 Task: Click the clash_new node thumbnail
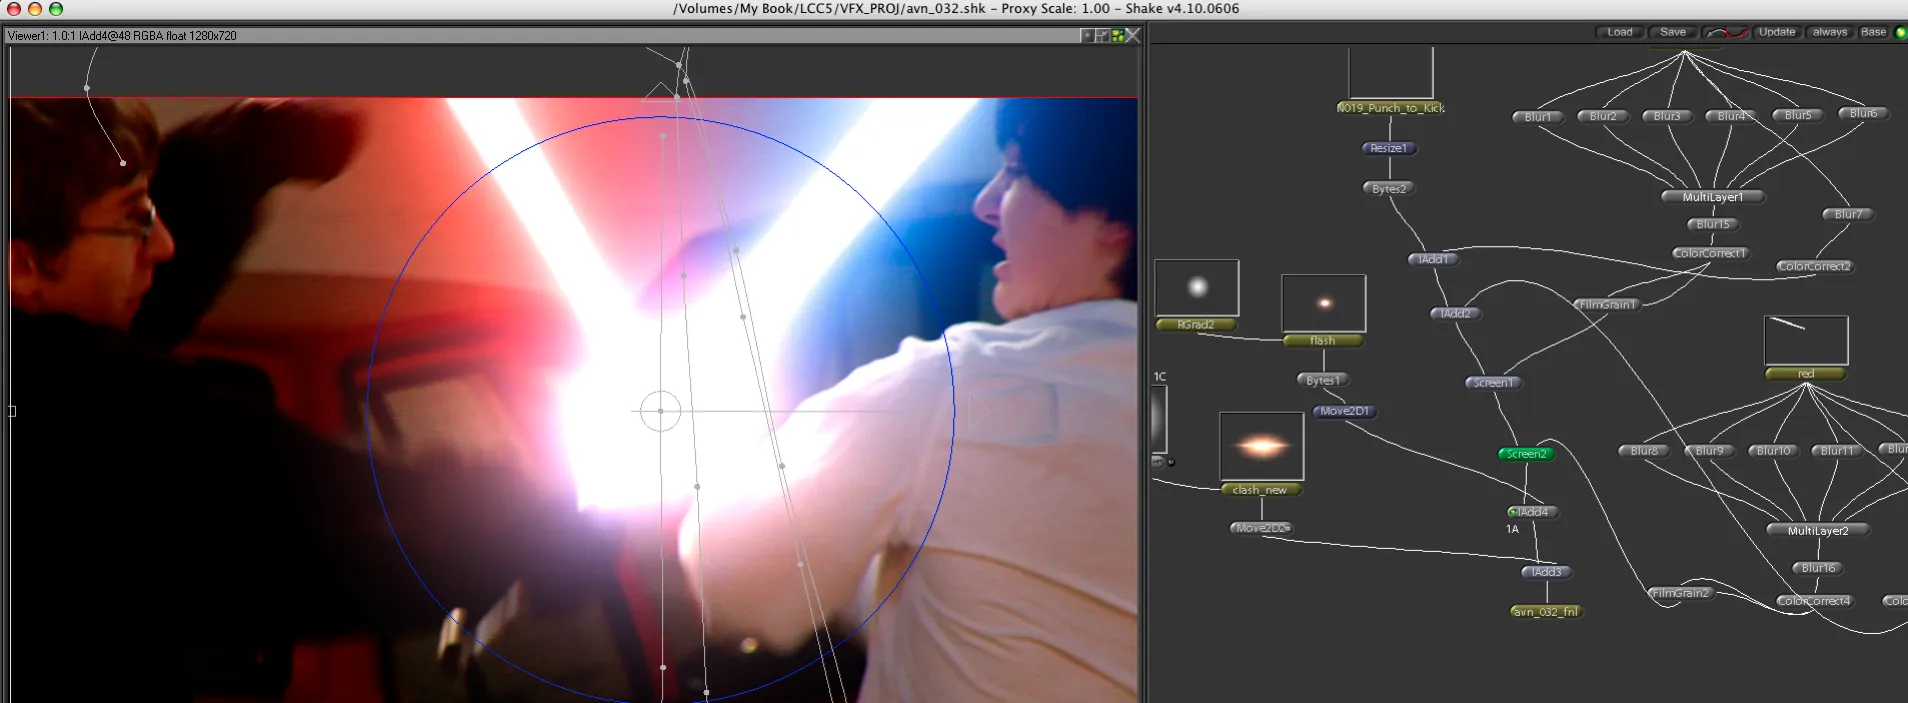pyautogui.click(x=1262, y=446)
